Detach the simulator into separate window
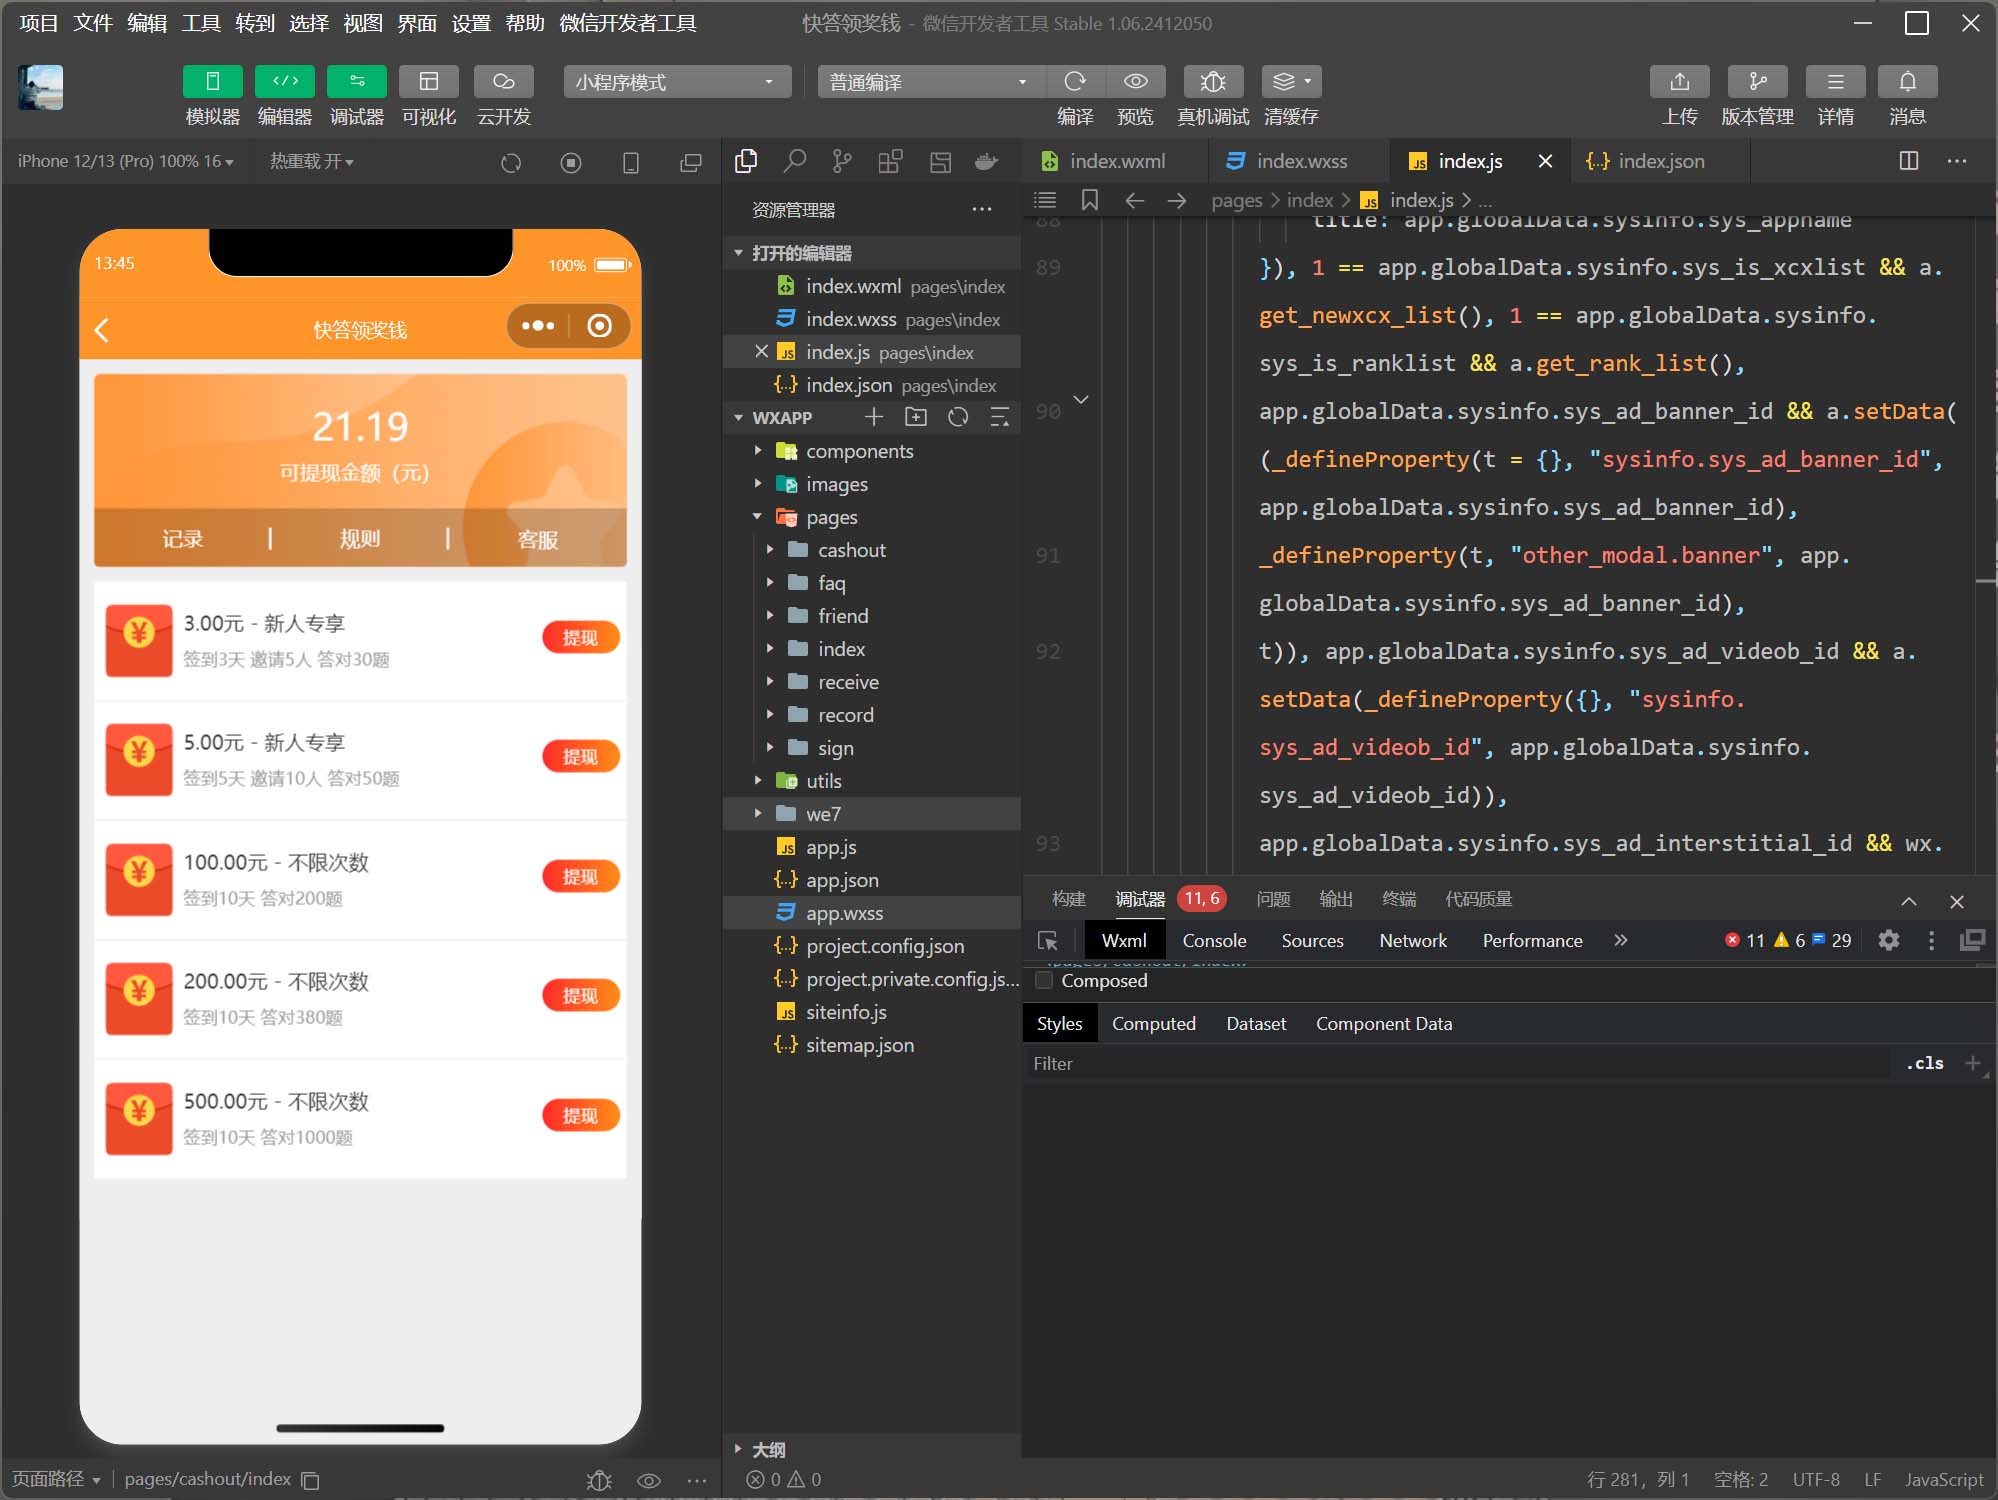The image size is (1998, 1500). (x=691, y=162)
